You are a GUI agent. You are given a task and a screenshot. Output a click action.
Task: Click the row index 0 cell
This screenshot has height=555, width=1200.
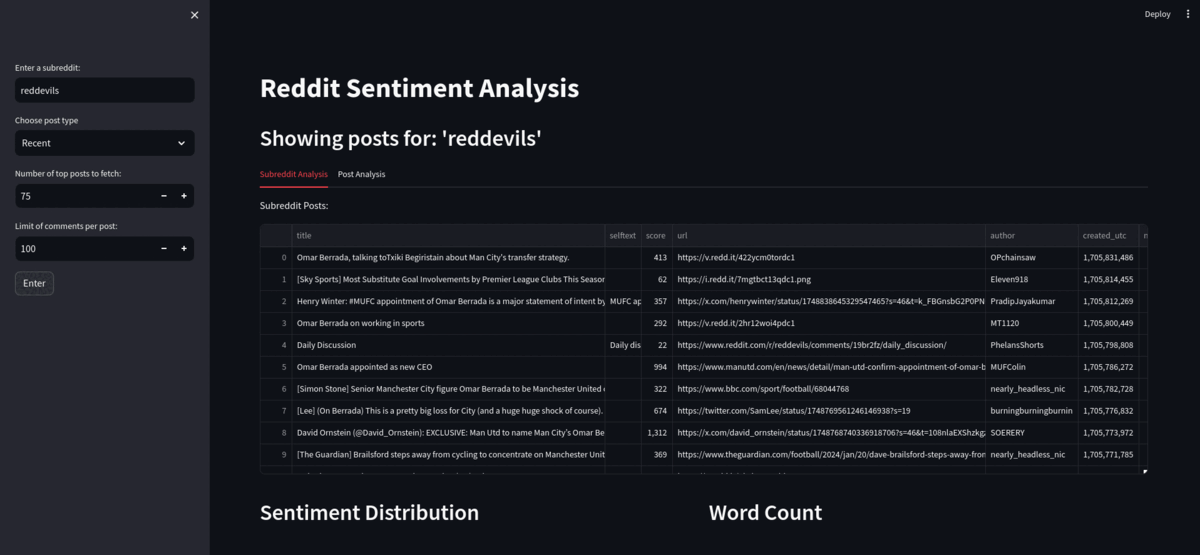(276, 258)
